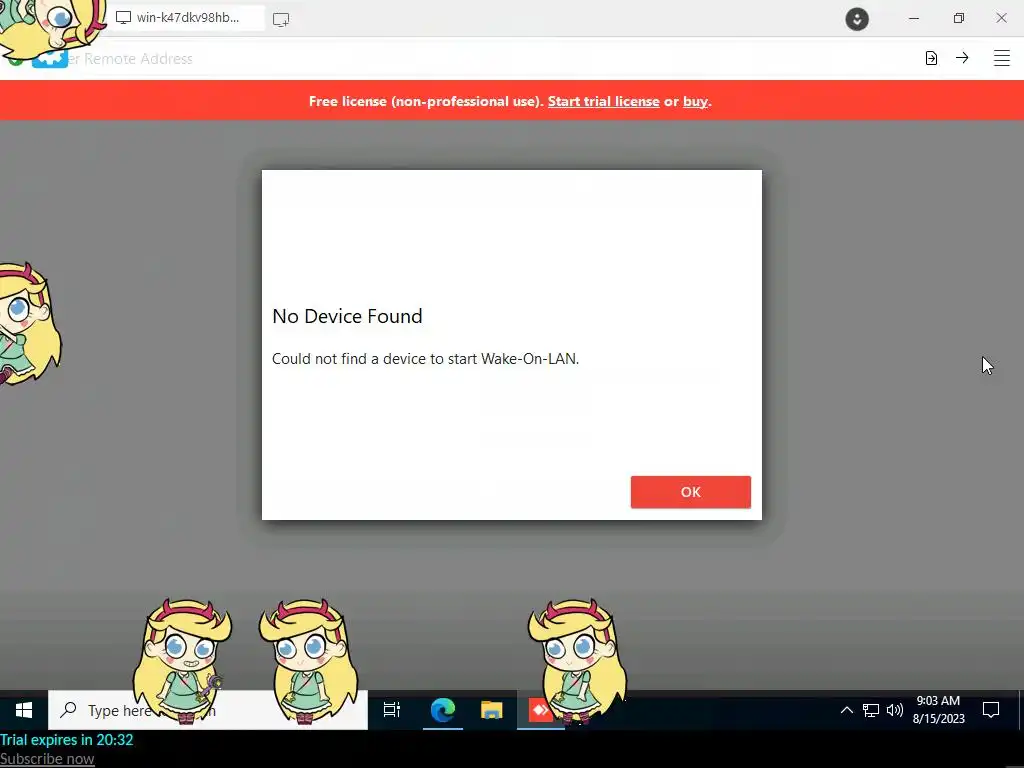Open the network status tray icon
Screen dimensions: 1024x768
(x=871, y=710)
